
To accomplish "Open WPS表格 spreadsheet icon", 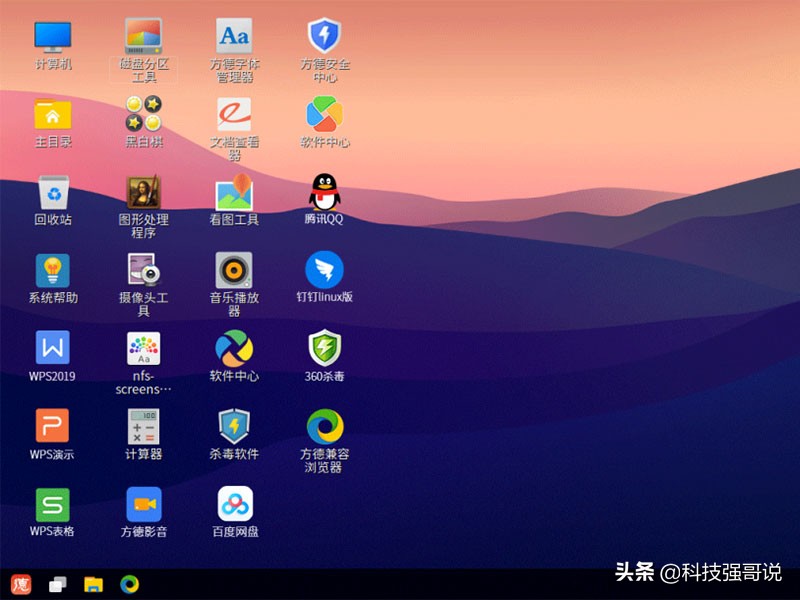I will tap(53, 505).
